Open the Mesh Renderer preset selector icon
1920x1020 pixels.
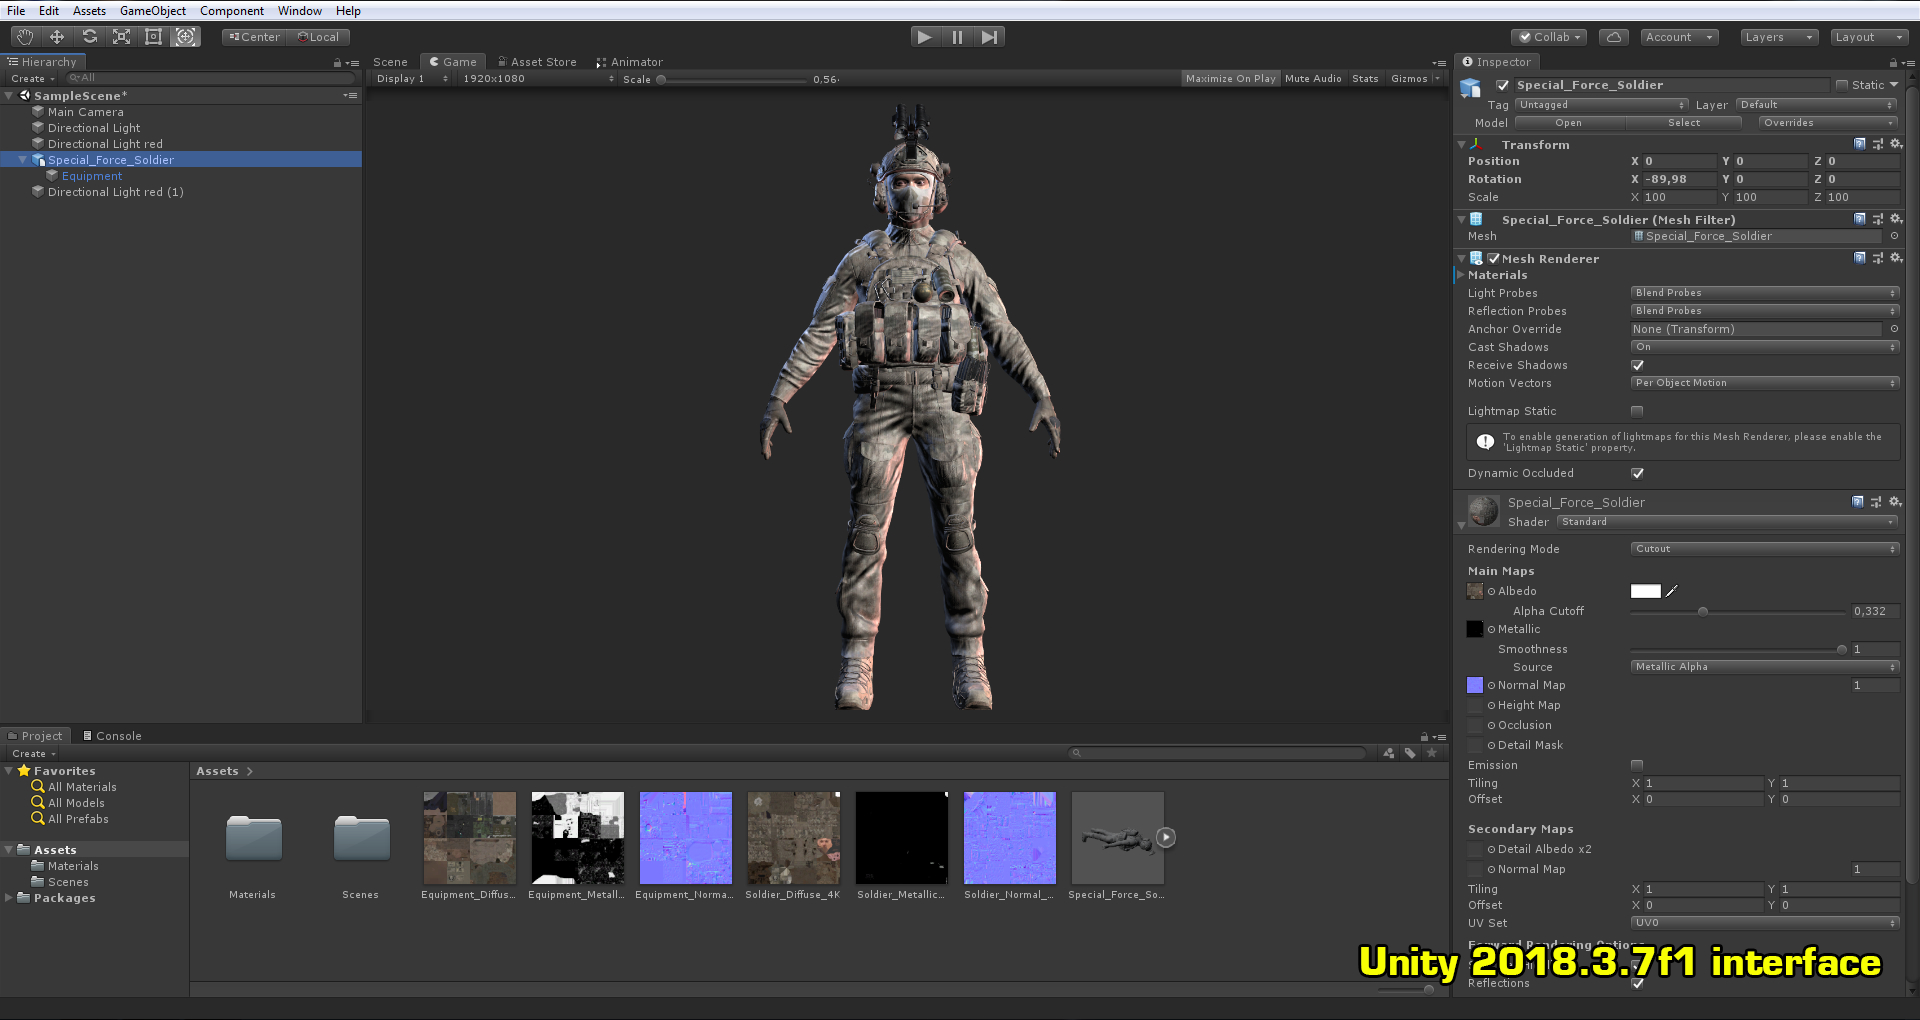(1877, 258)
